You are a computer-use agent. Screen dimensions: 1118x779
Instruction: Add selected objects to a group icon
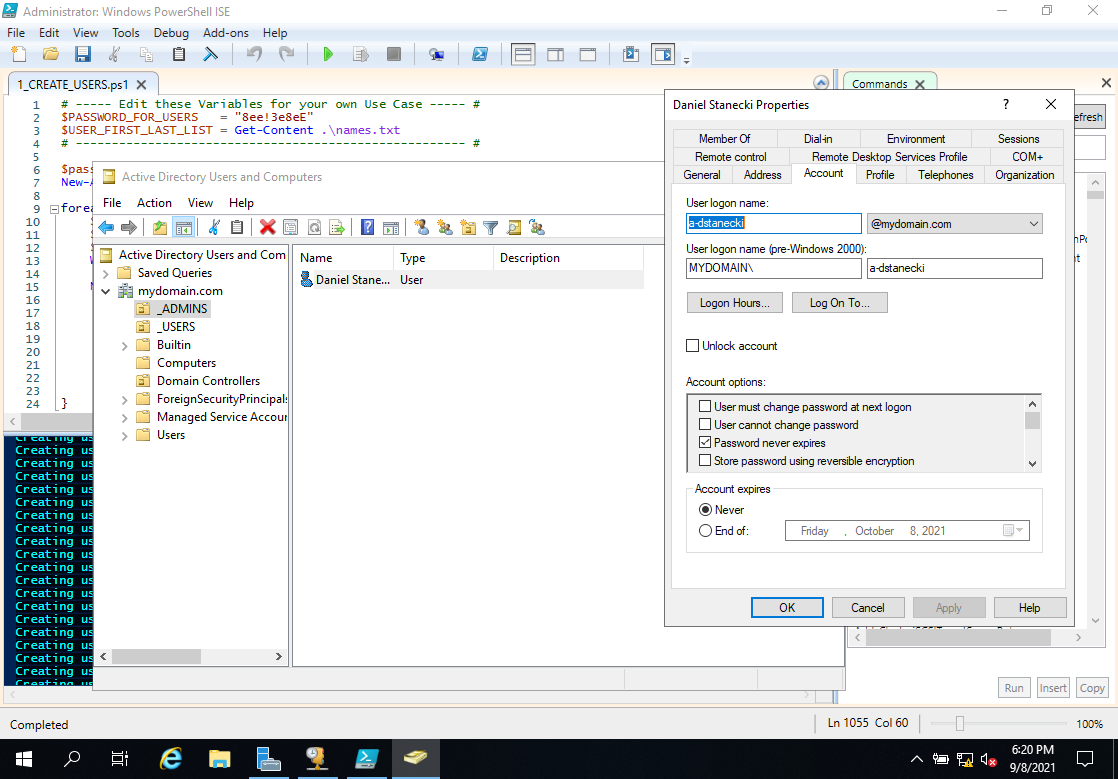pos(537,227)
